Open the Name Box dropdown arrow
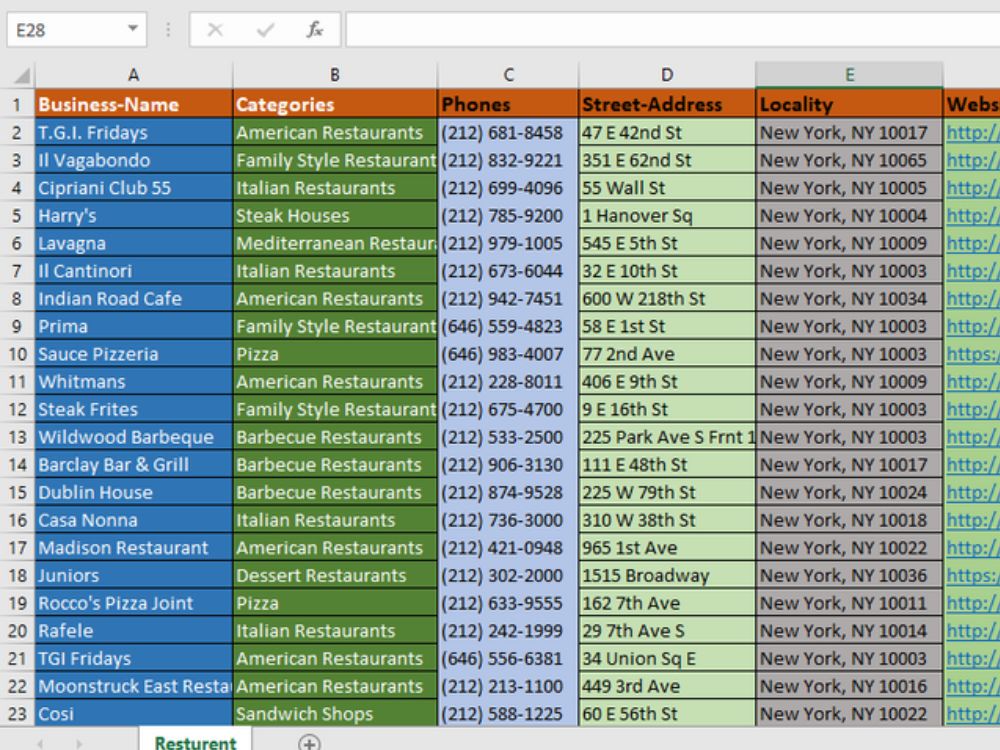 click(x=133, y=29)
